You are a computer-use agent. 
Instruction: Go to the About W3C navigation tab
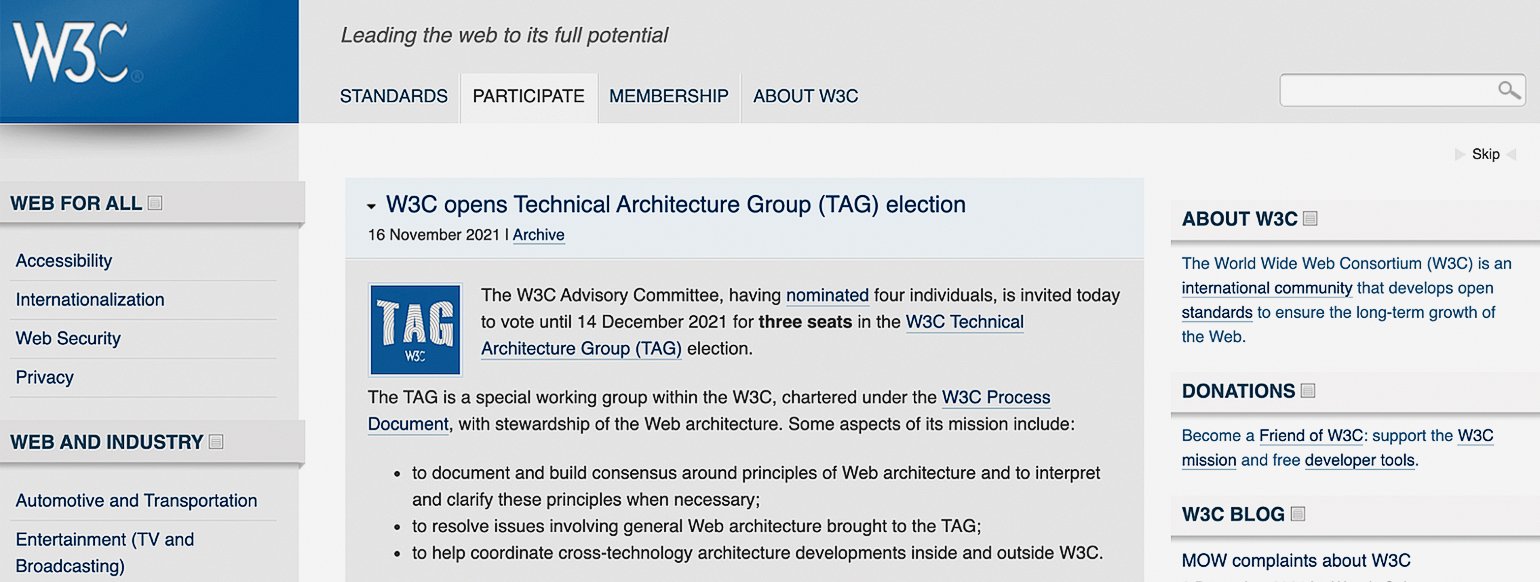coord(805,96)
